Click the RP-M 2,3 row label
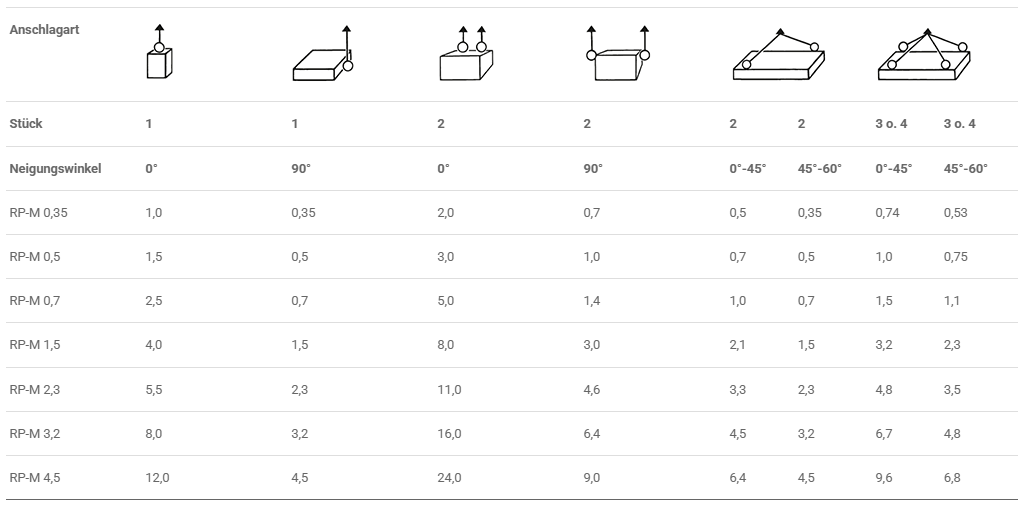 point(35,389)
